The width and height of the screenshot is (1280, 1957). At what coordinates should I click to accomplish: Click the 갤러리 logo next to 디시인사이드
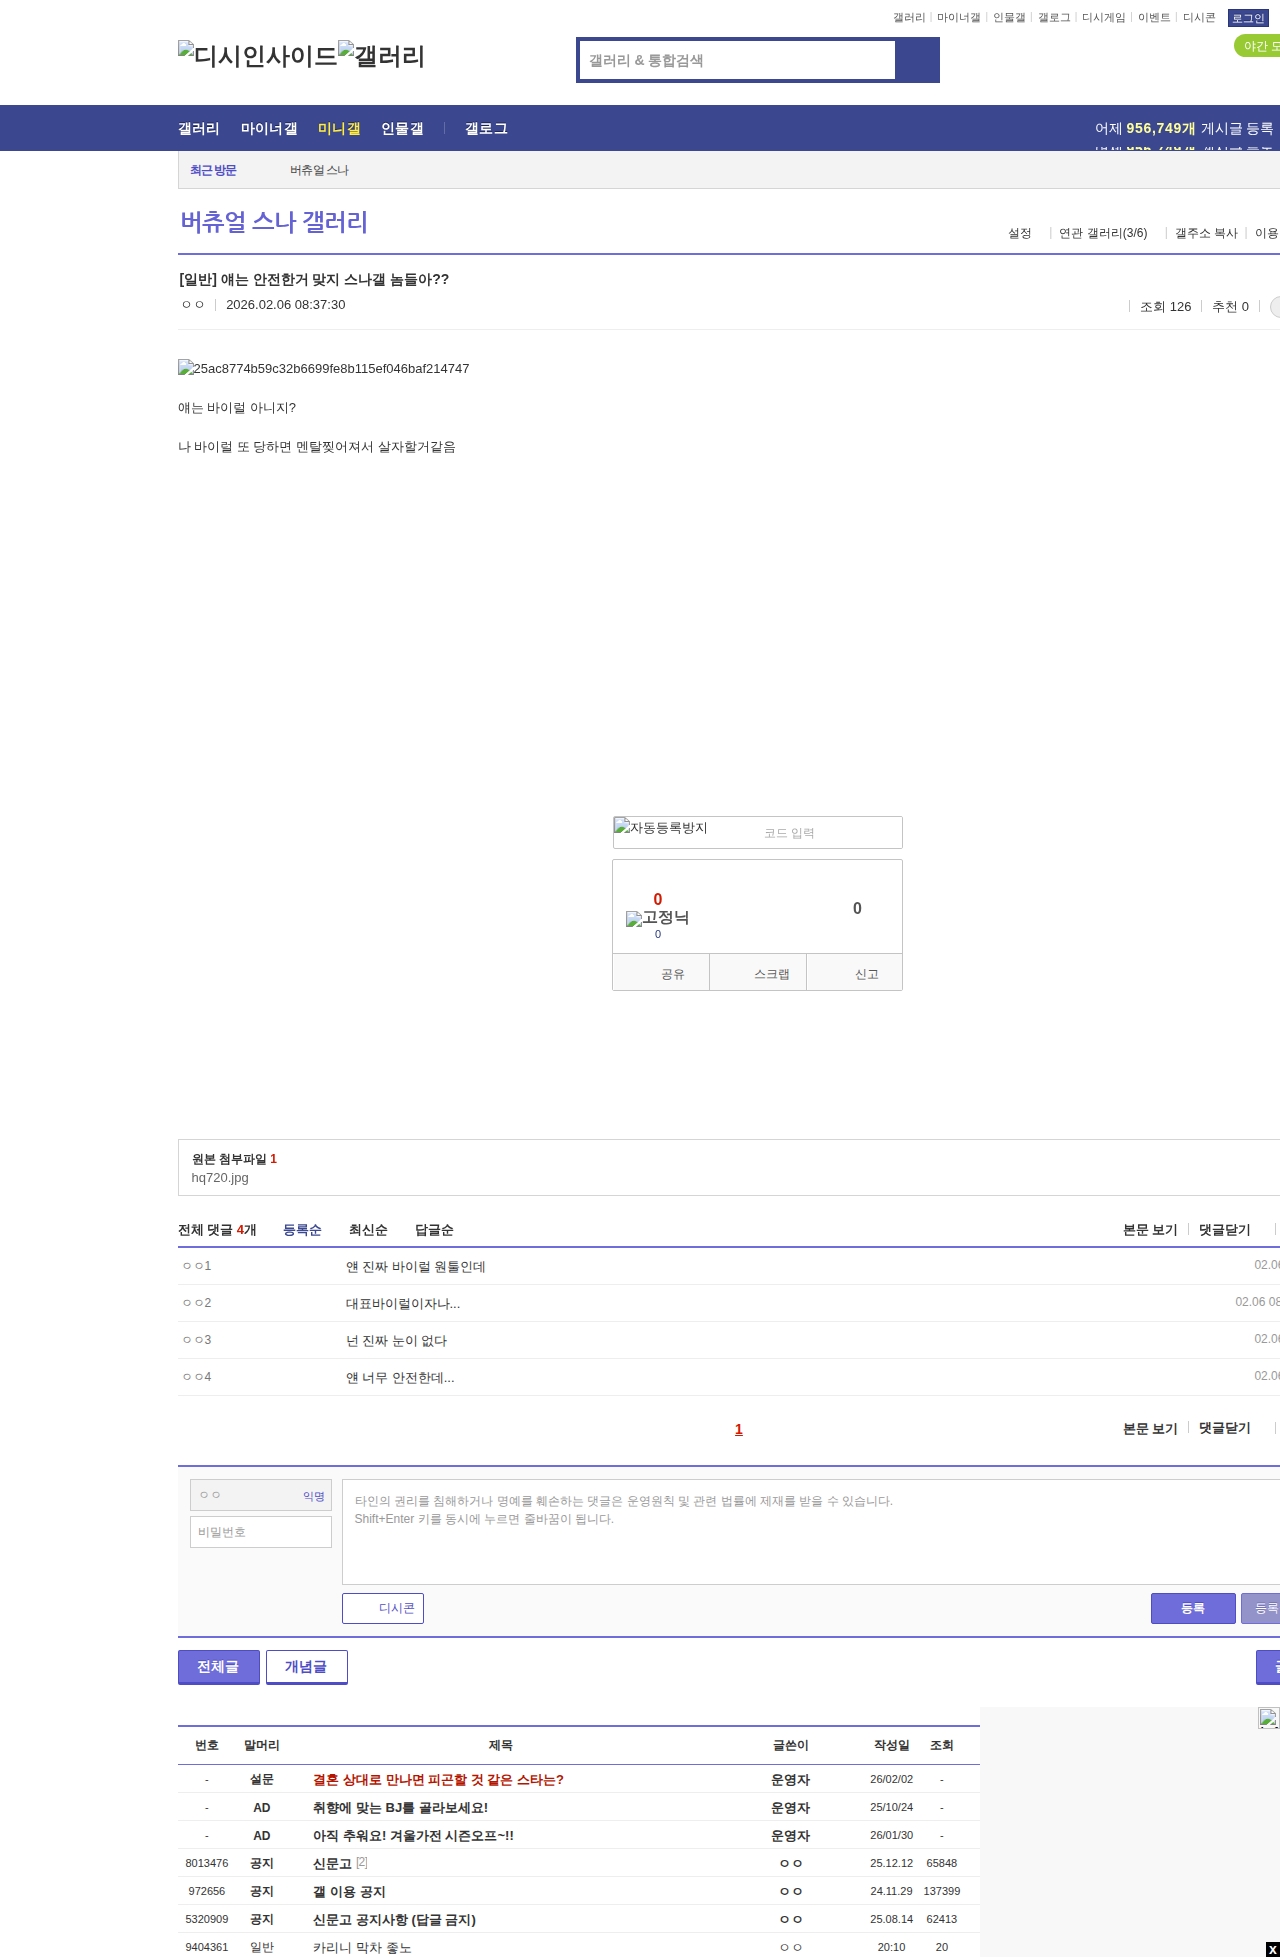tap(382, 56)
